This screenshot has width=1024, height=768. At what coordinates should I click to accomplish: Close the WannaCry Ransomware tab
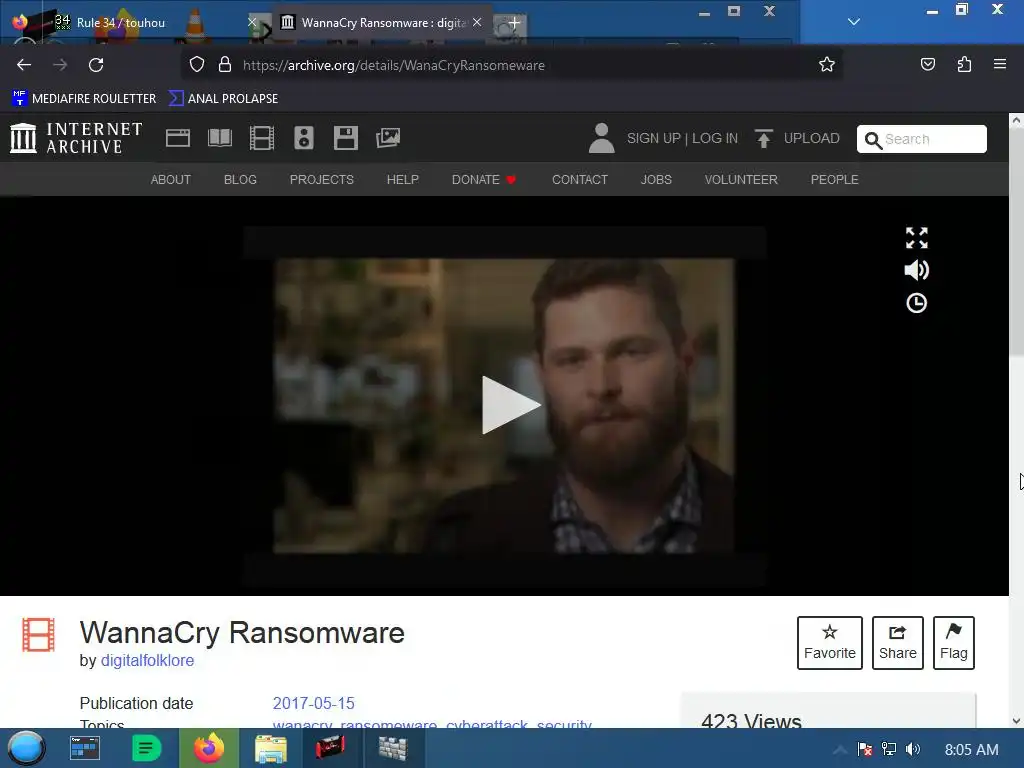[x=477, y=23]
